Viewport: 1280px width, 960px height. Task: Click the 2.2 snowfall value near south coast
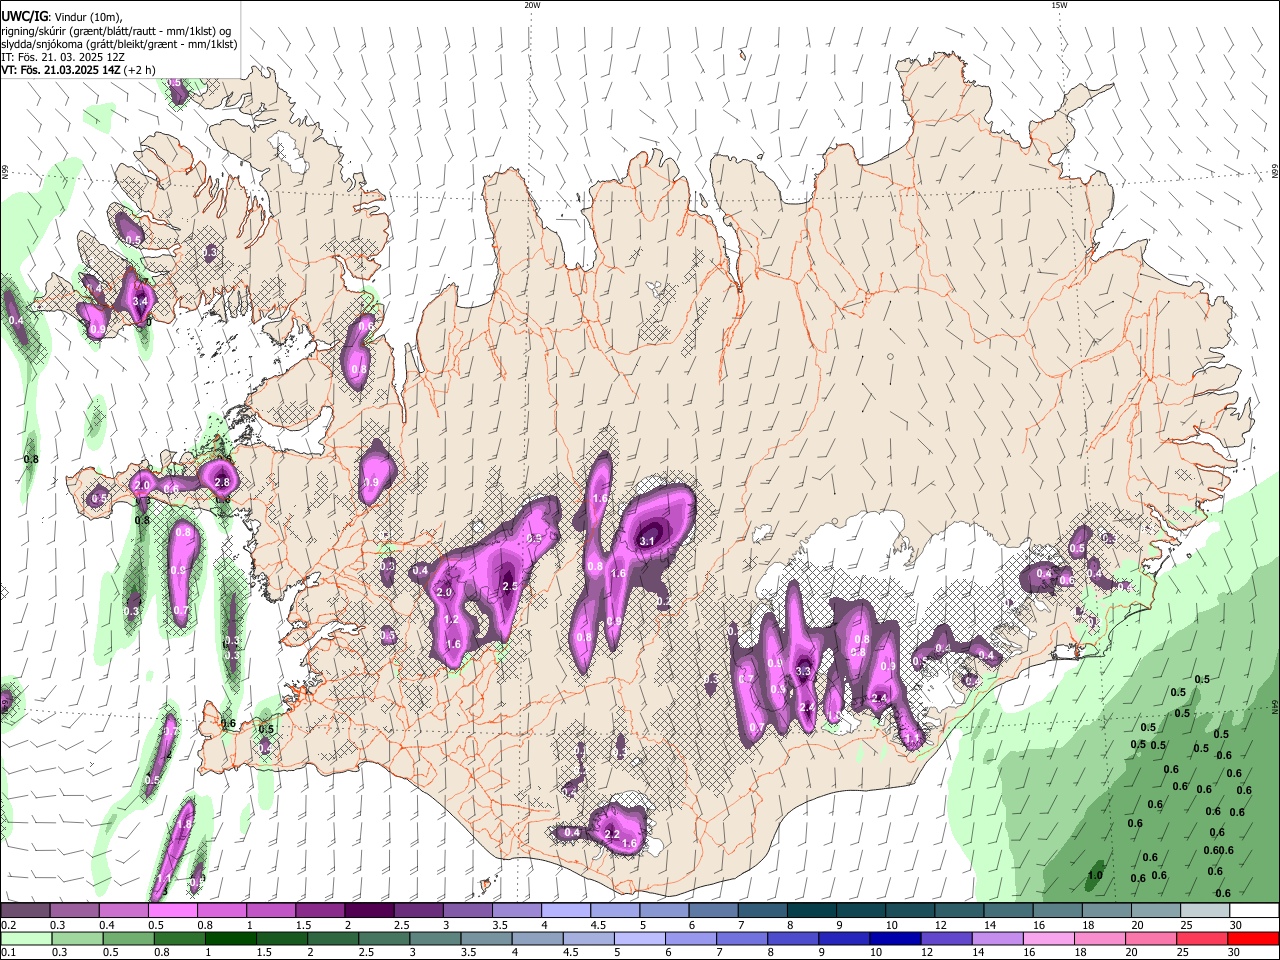(613, 834)
